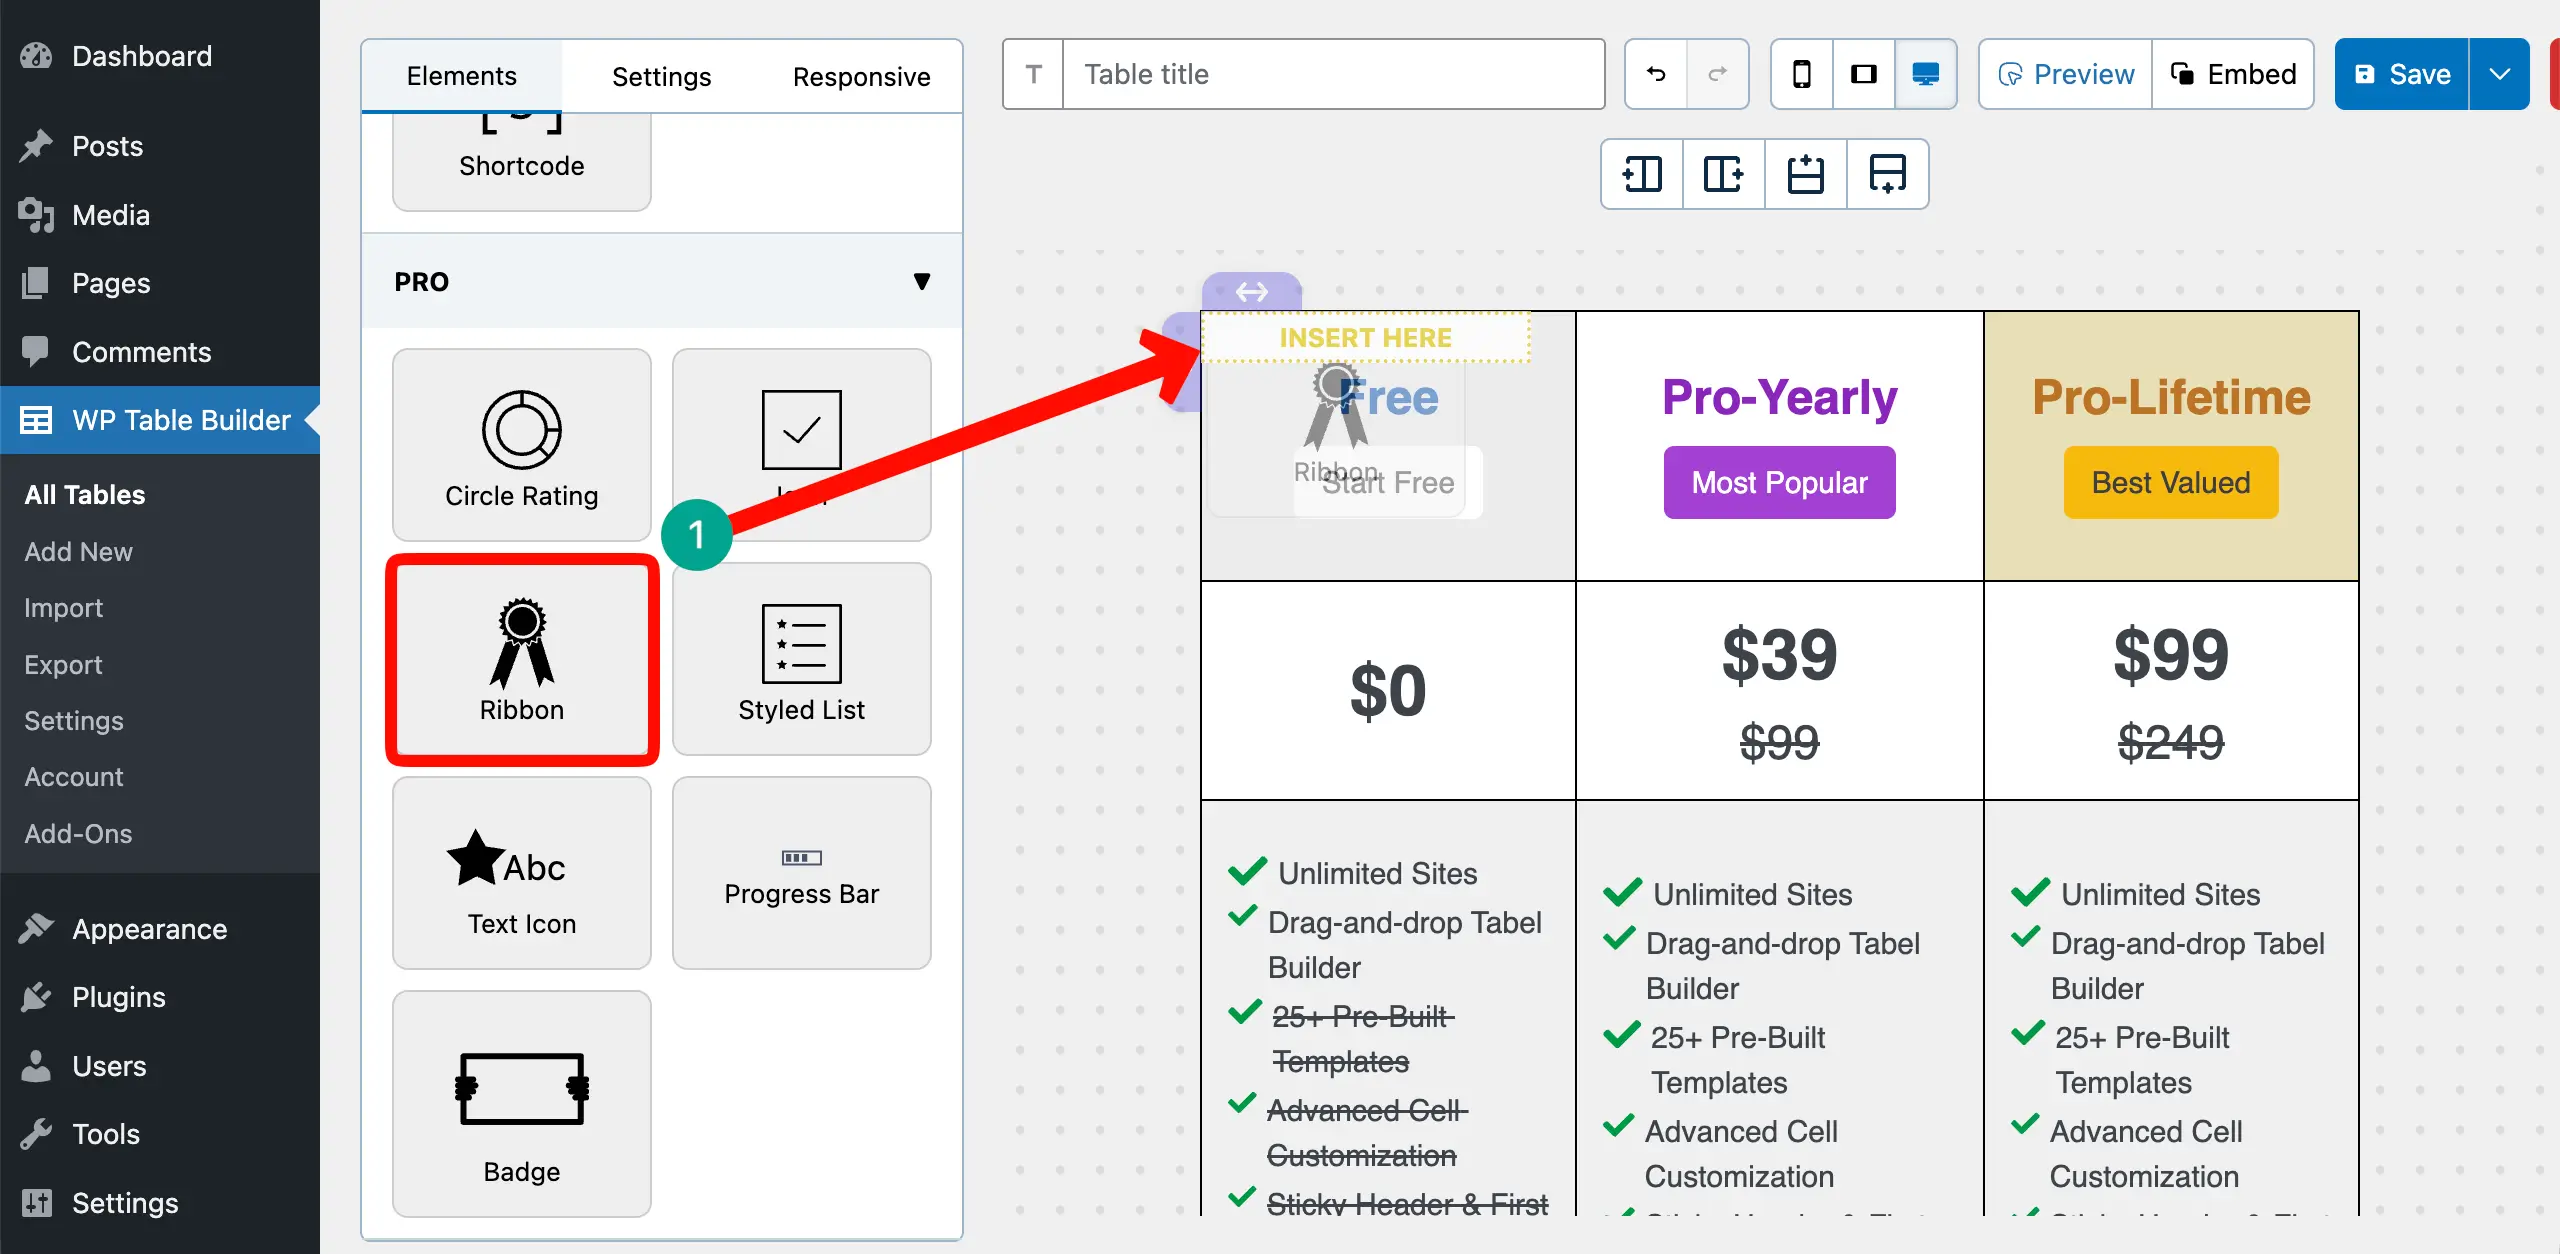Screen dimensions: 2560x1254
Task: Click the column resize handle above Free
Action: [x=1251, y=291]
